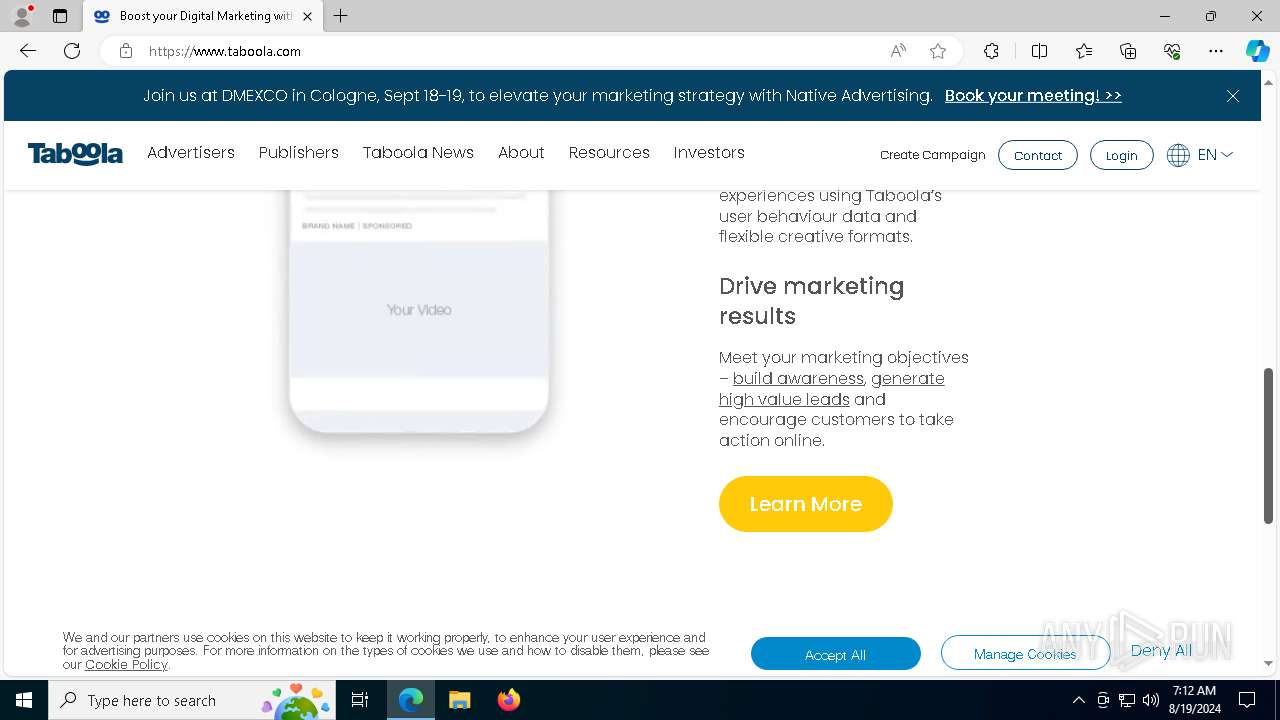Screen dimensions: 1280x720
Task: Open the Collections icon
Action: 1128,51
